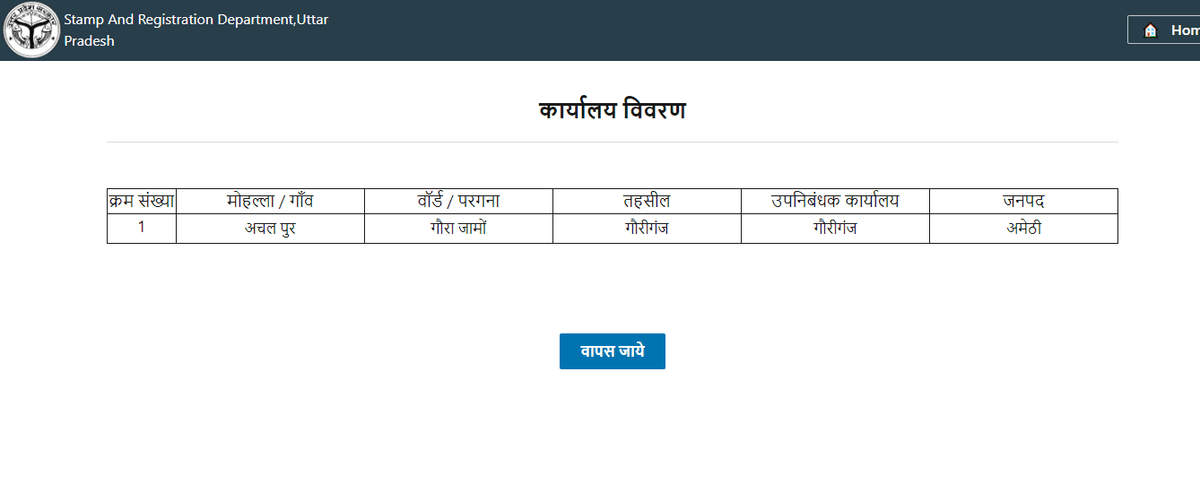
Task: Select the अचल पुर village cell
Action: coord(270,228)
